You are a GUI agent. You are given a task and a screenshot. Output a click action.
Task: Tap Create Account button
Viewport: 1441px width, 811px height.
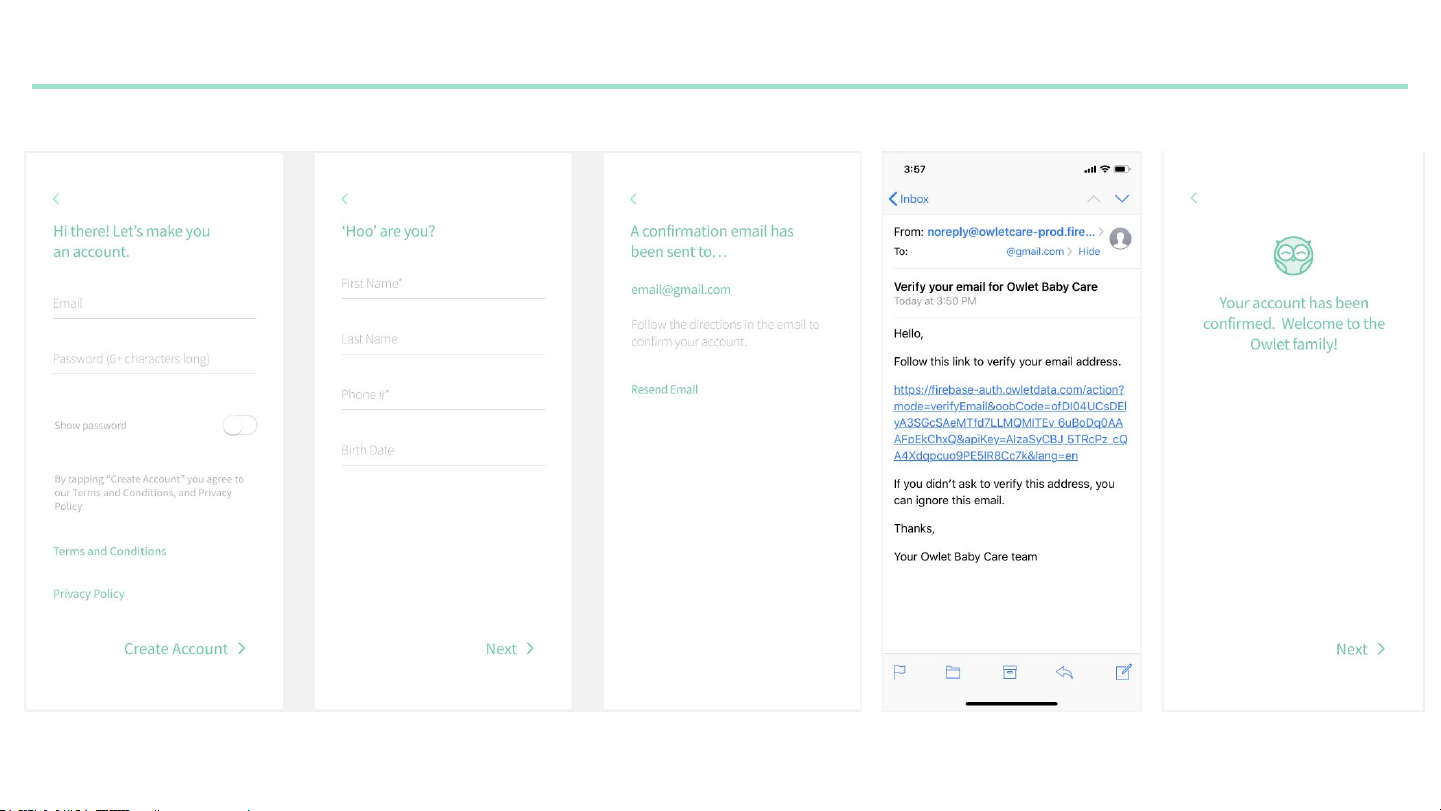pyautogui.click(x=185, y=649)
